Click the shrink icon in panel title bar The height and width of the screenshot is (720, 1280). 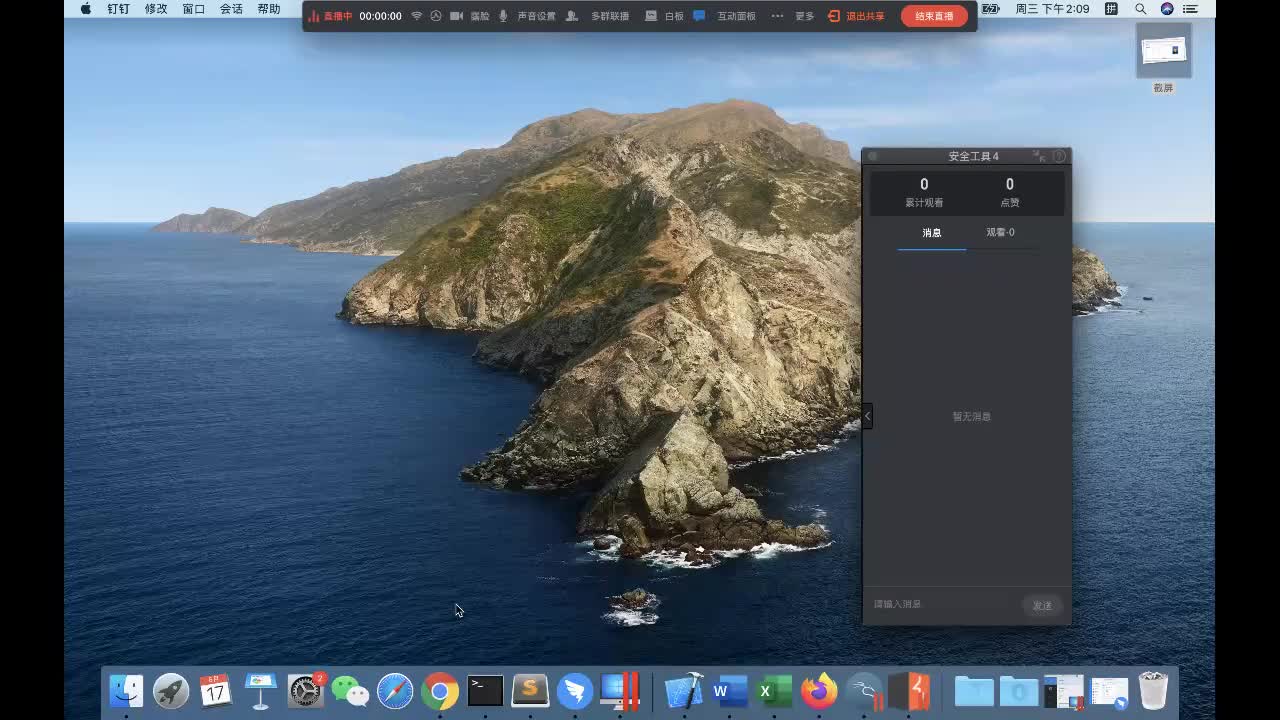tap(1039, 156)
